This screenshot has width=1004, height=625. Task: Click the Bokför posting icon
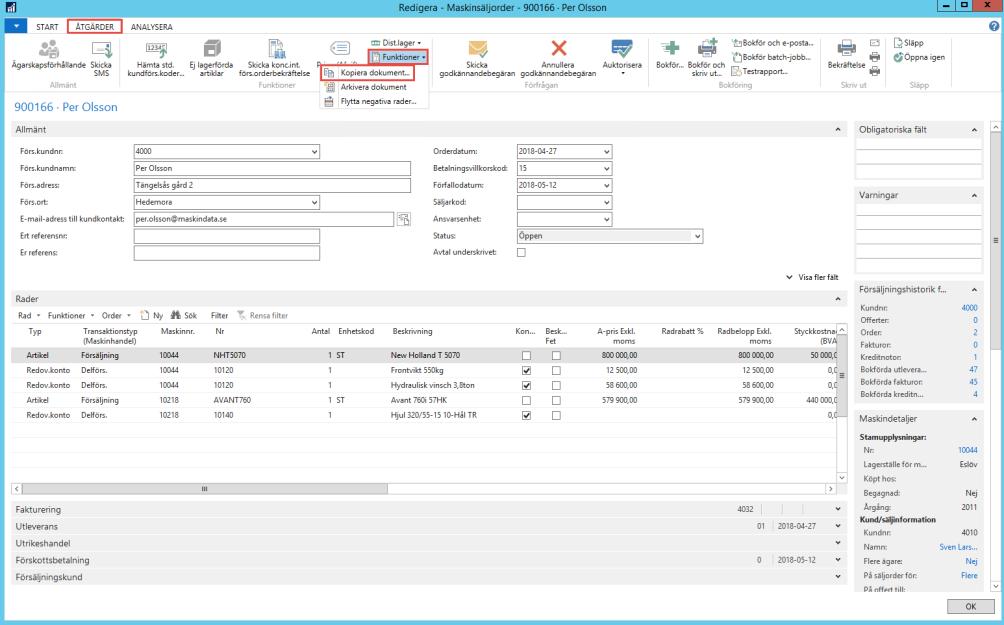670,48
